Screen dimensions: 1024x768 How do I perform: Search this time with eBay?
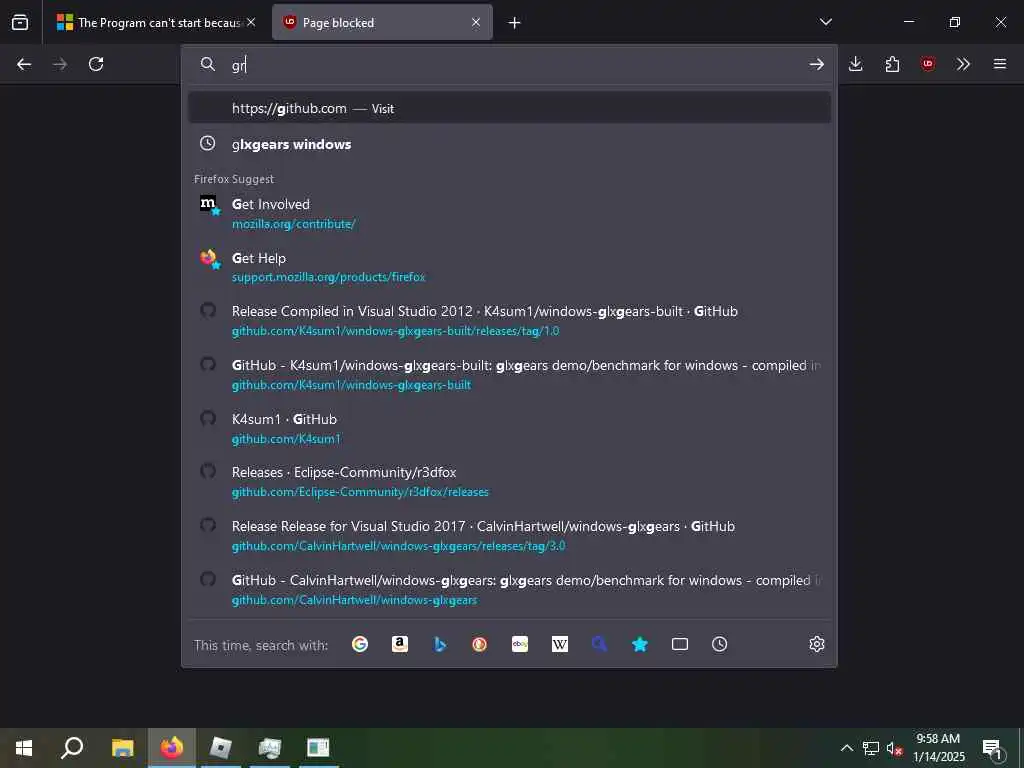coord(520,645)
